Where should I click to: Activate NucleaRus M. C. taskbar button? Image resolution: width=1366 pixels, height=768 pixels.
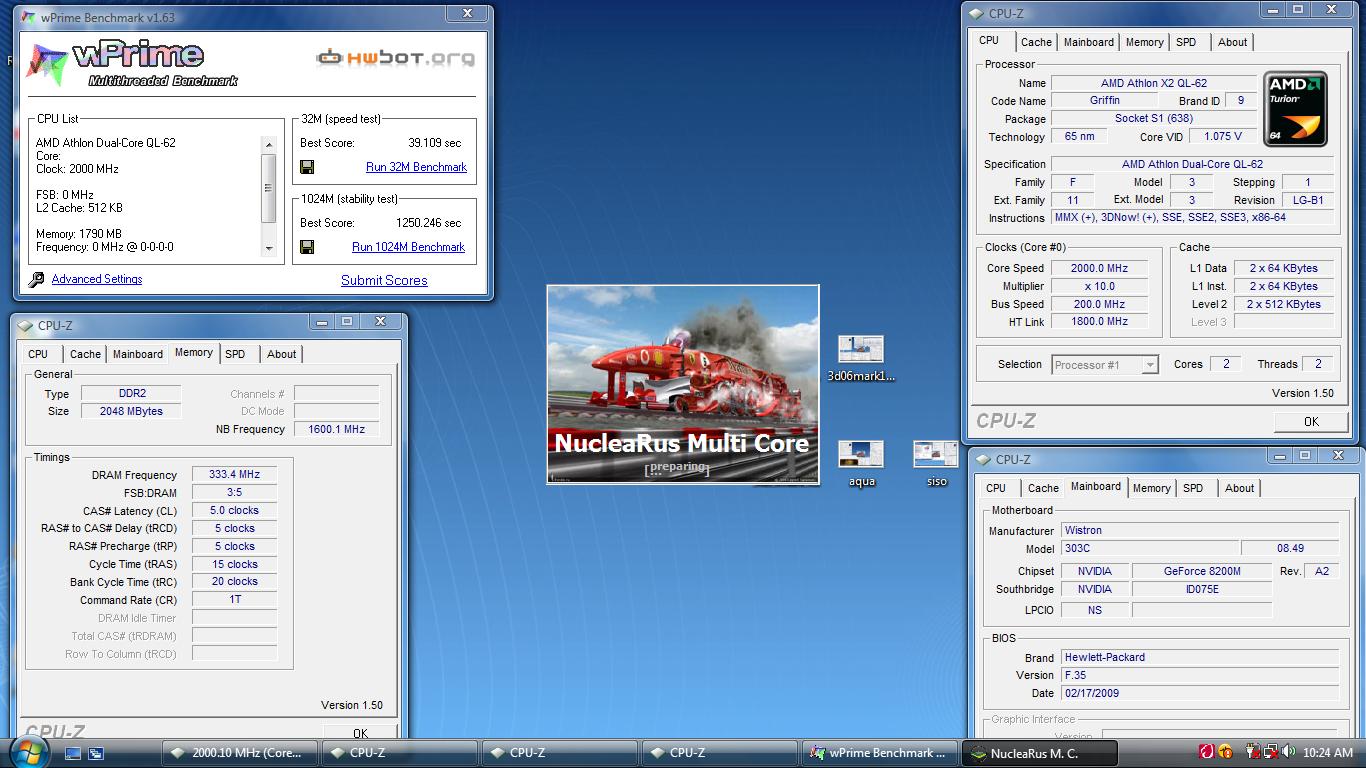point(1039,753)
